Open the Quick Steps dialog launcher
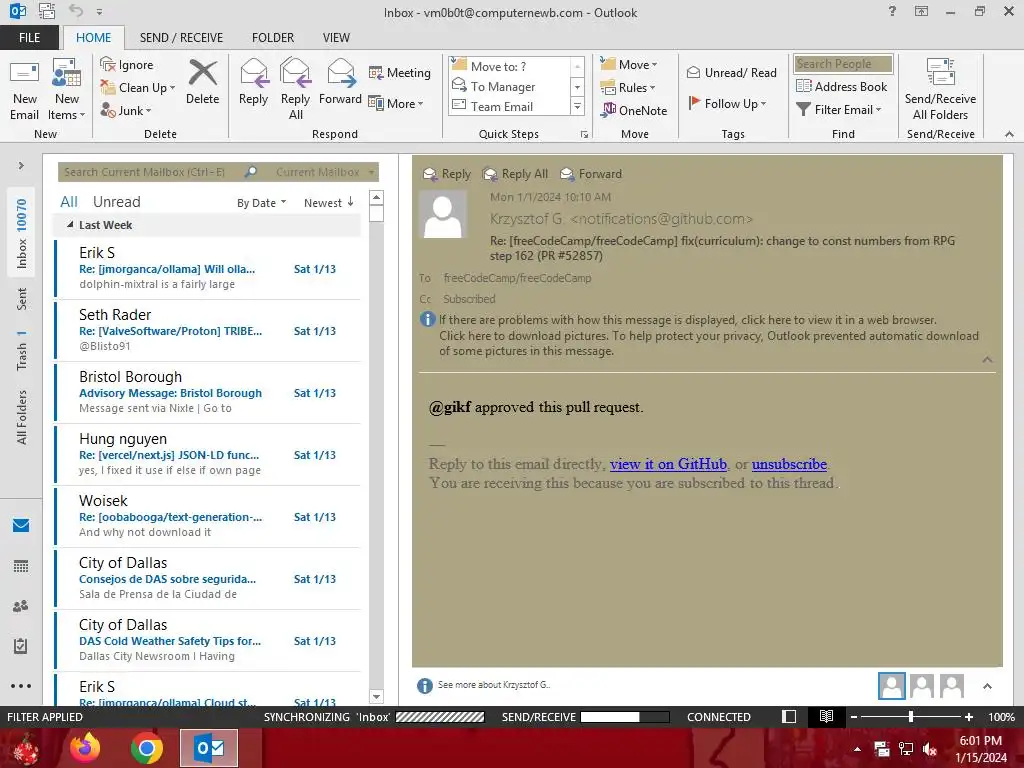 click(584, 135)
